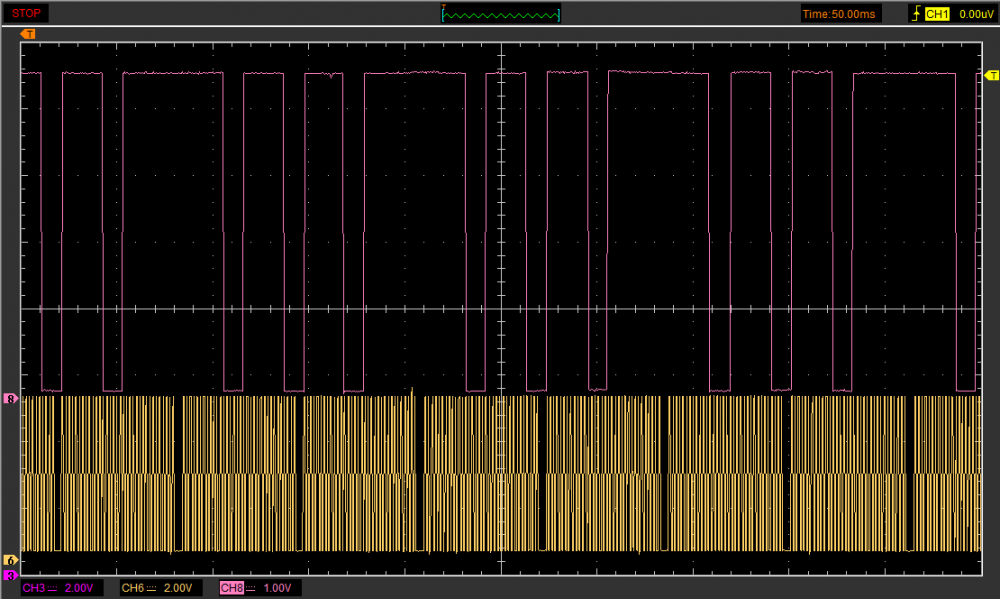The width and height of the screenshot is (1000, 599).
Task: Click the CH6 DC coupling symbol
Action: coord(153,588)
